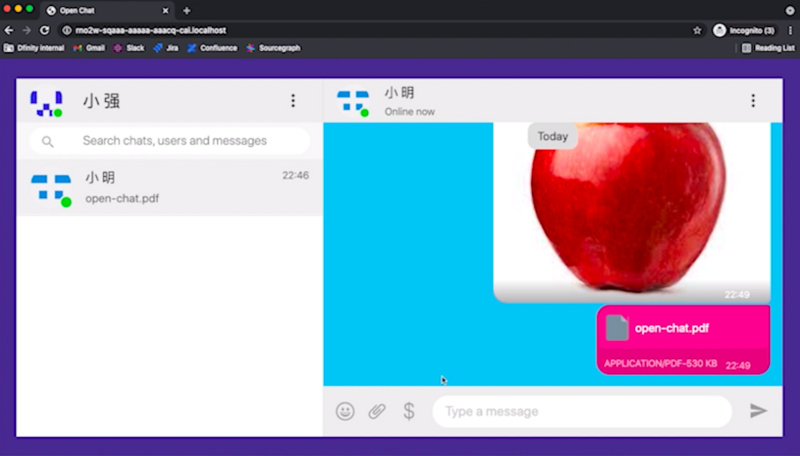Viewport: 800px width, 456px height.
Task: Focus the Type a message field
Action: tap(580, 411)
